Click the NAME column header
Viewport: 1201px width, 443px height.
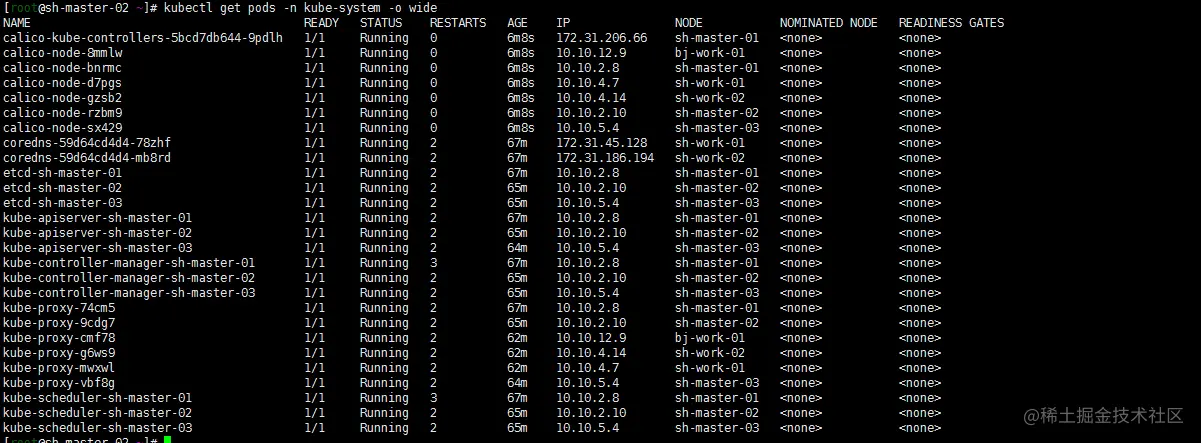(x=17, y=23)
